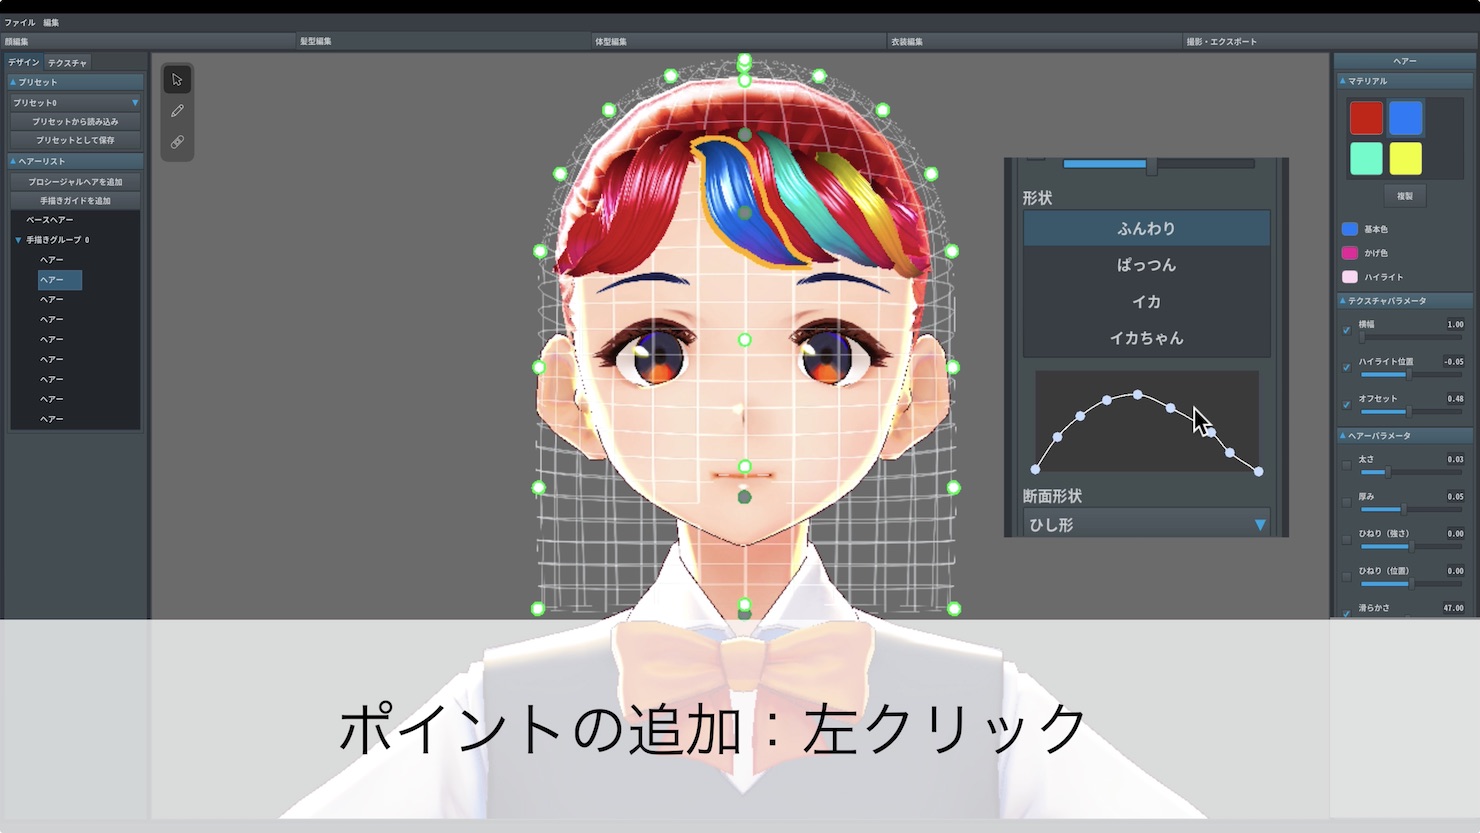Click the ひねり(強さ) slider
This screenshot has width=1480, height=833.
coord(1410,546)
